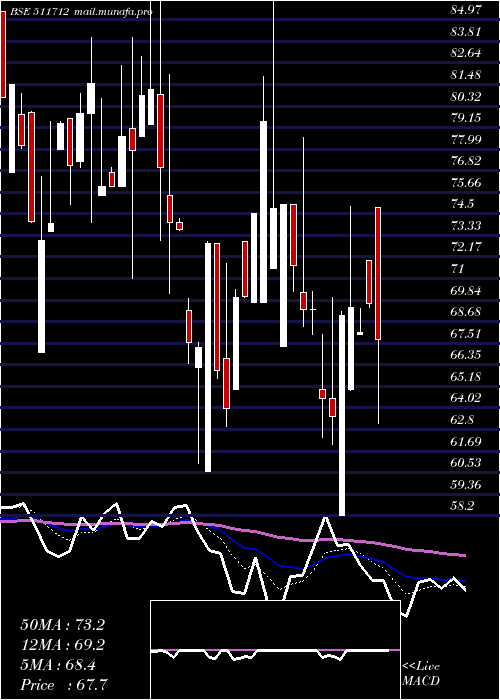Click the 59.36 price axis label
This screenshot has height=700, width=500.
pos(466,484)
